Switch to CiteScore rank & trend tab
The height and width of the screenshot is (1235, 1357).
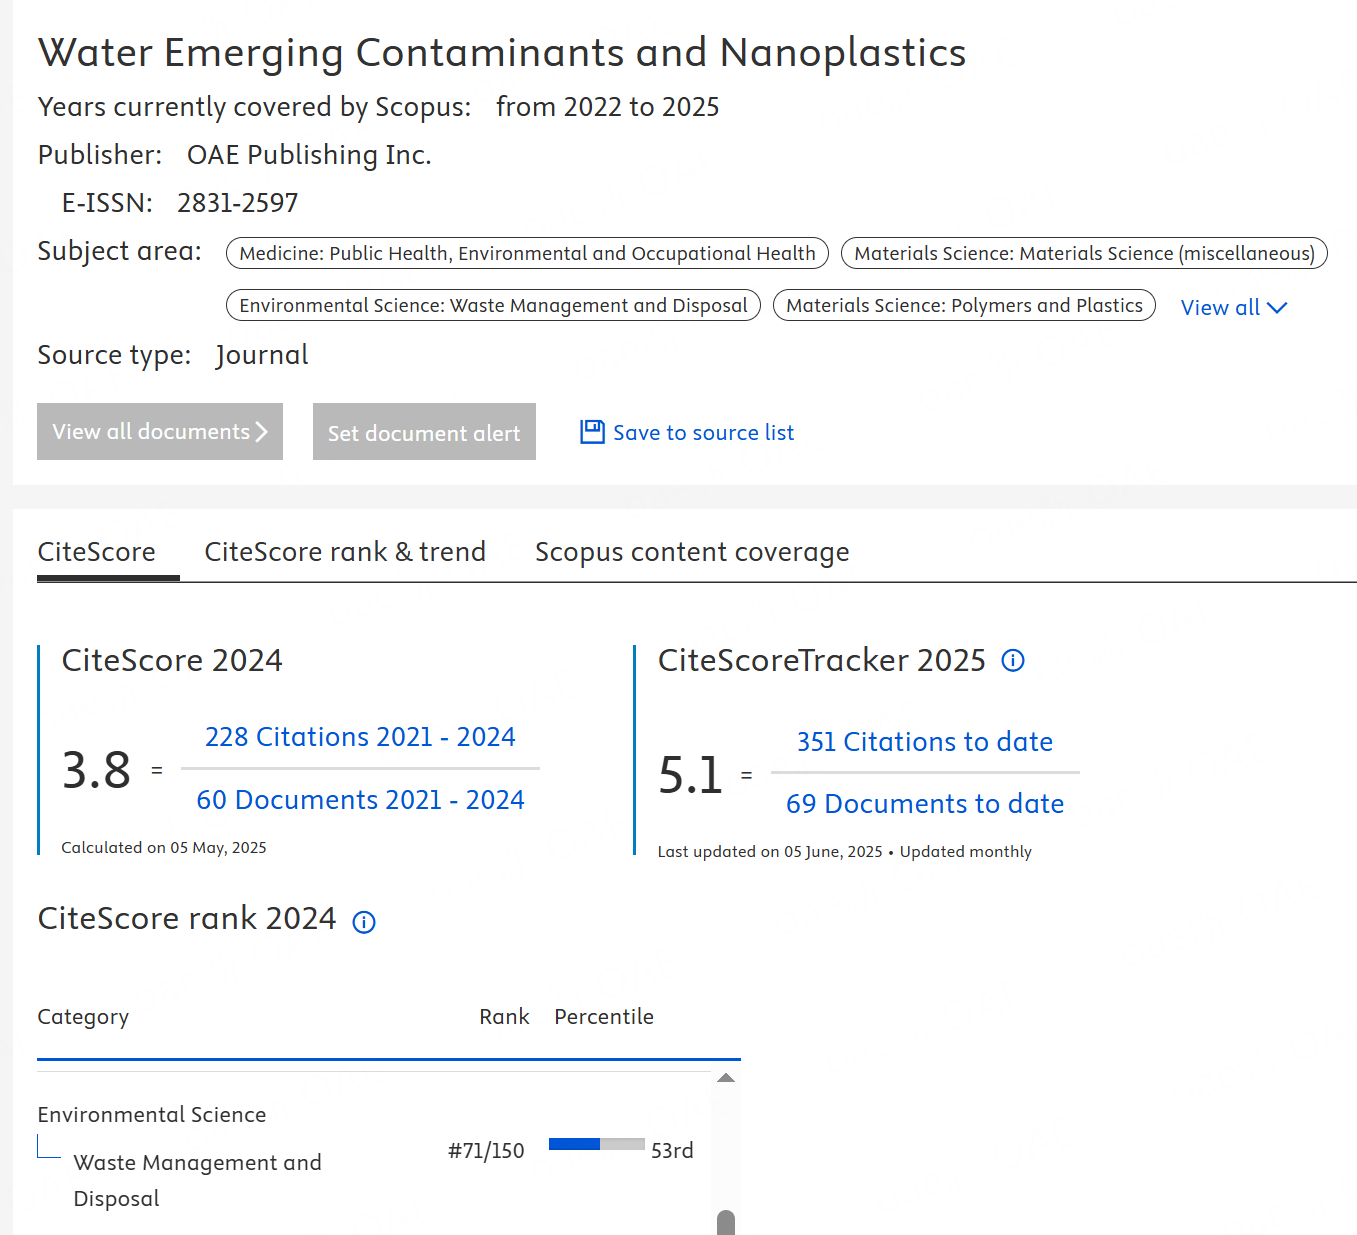coord(345,552)
